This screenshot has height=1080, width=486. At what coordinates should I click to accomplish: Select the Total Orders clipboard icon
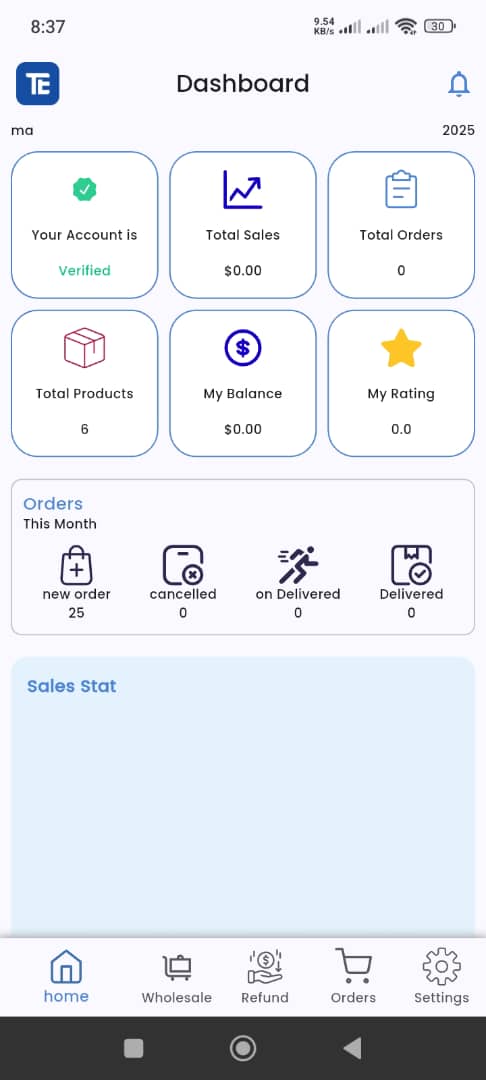click(401, 189)
